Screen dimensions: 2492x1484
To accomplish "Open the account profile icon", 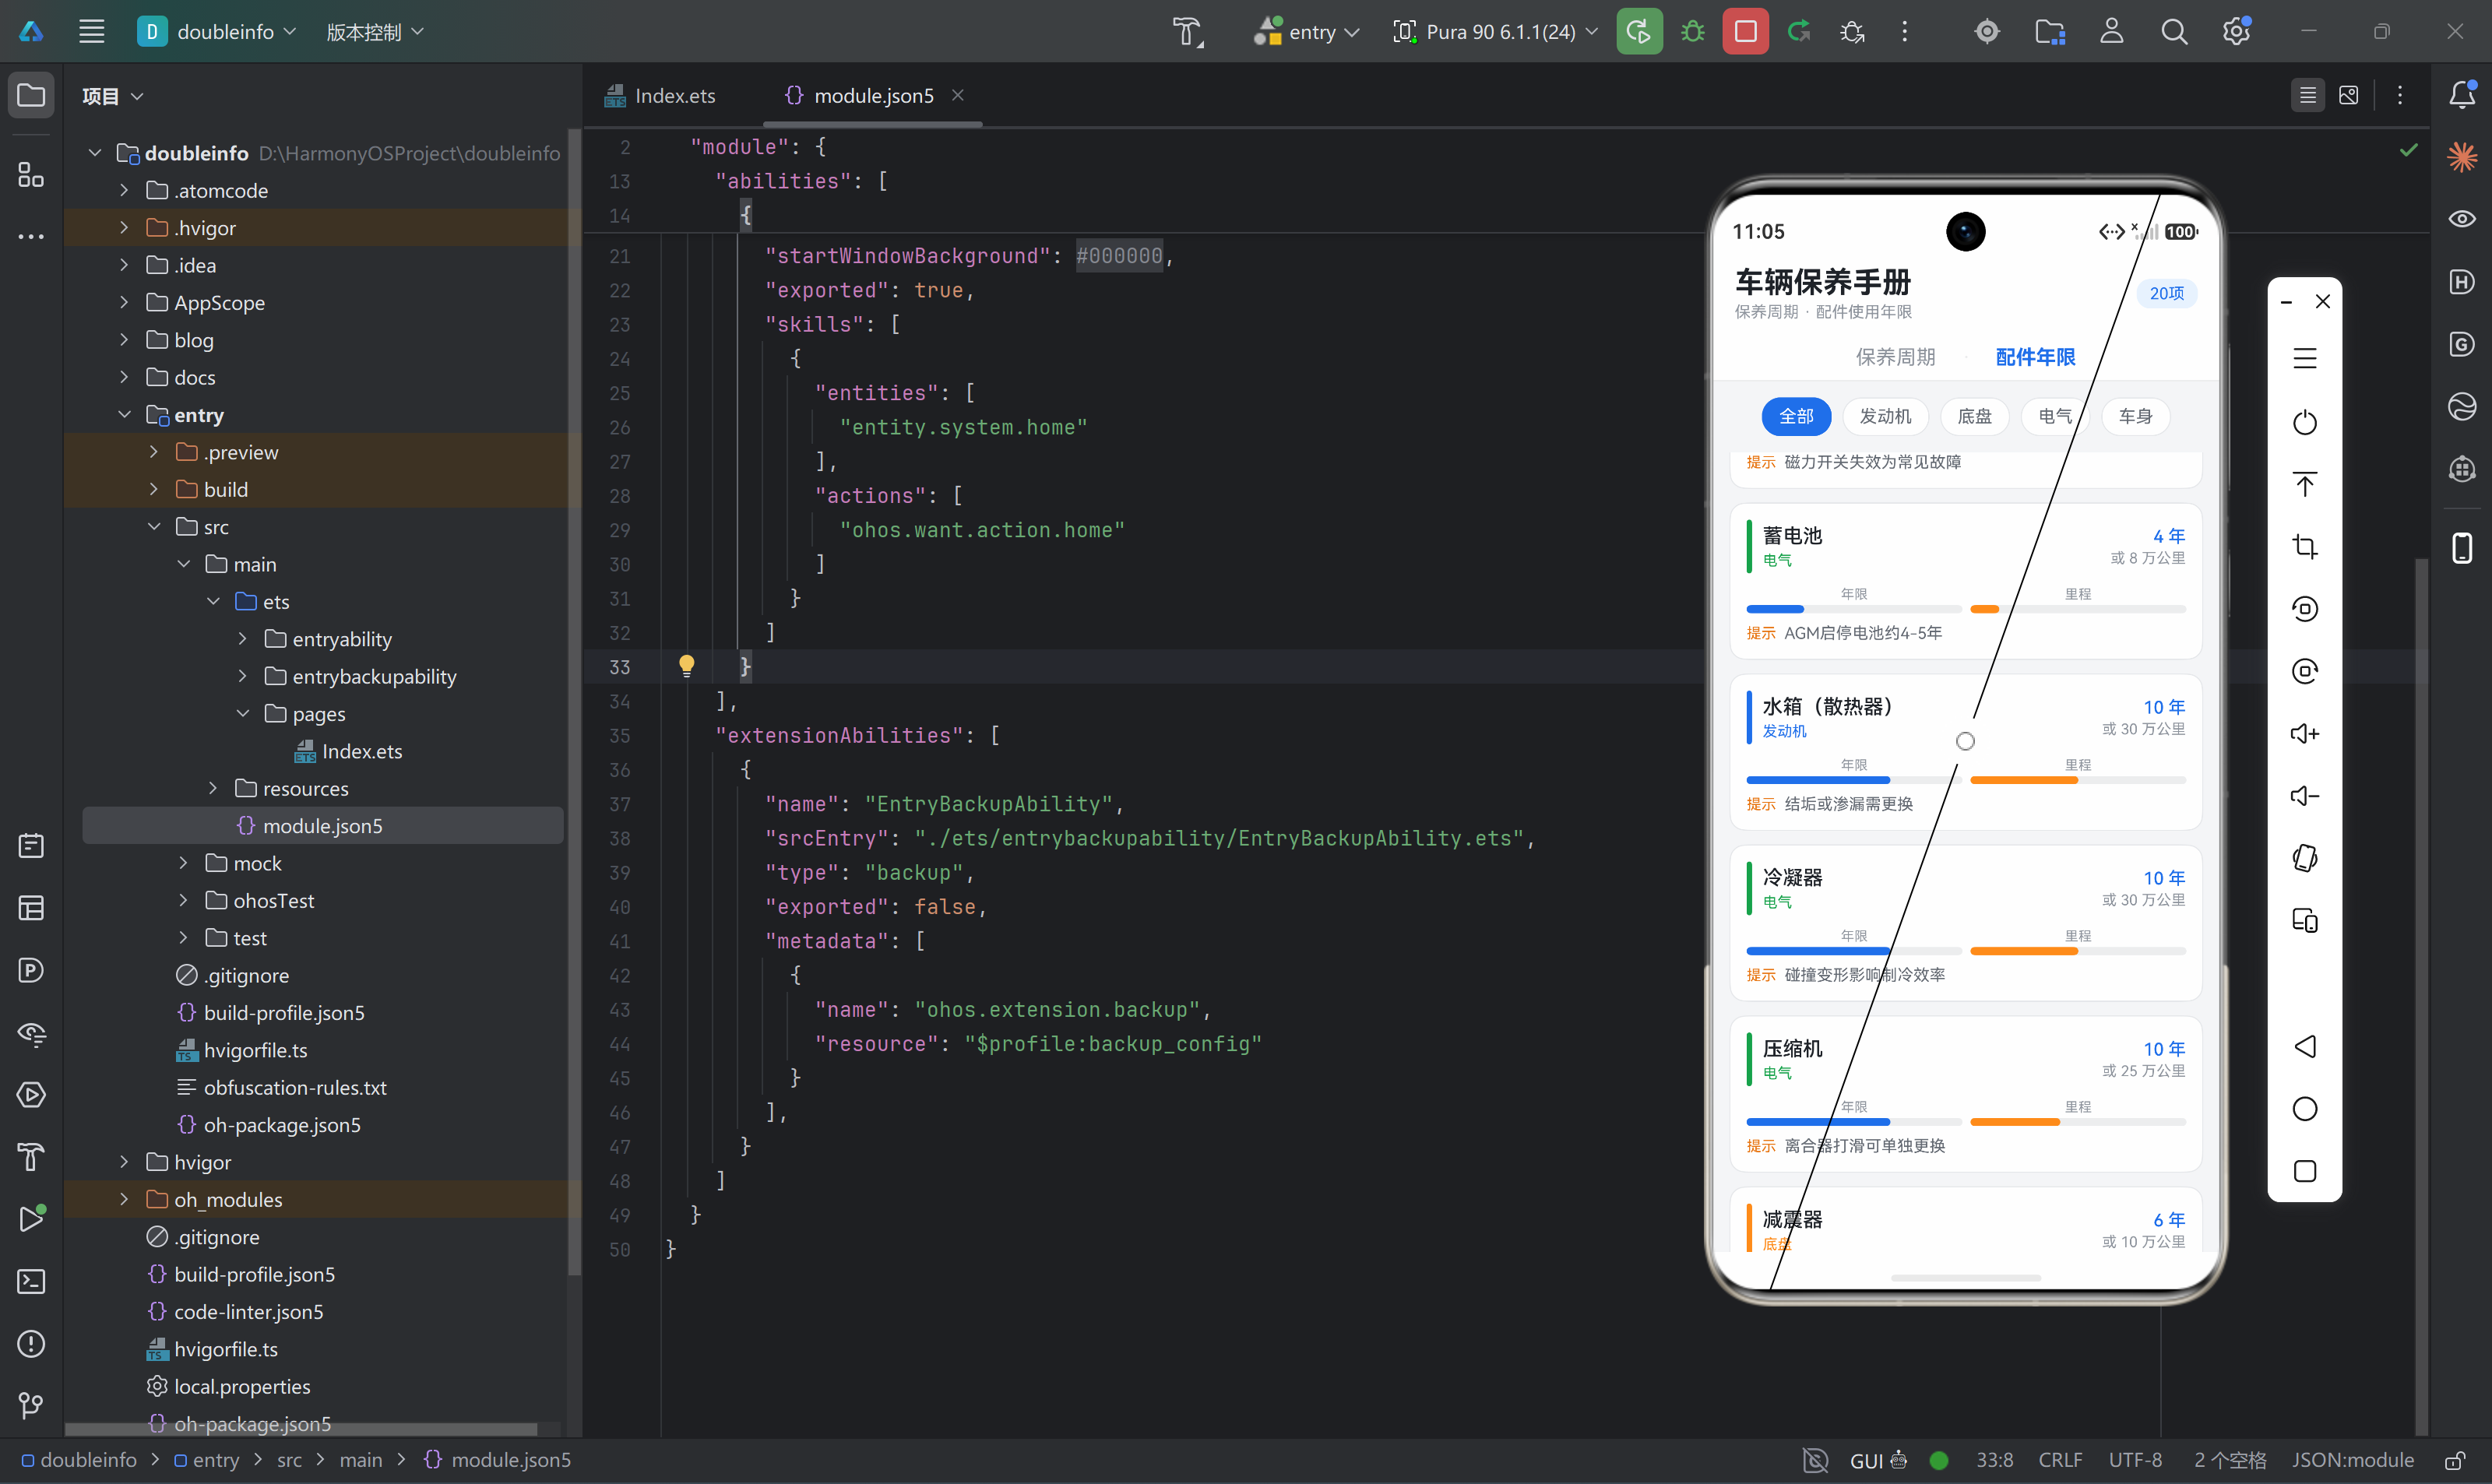I will pyautogui.click(x=2111, y=31).
